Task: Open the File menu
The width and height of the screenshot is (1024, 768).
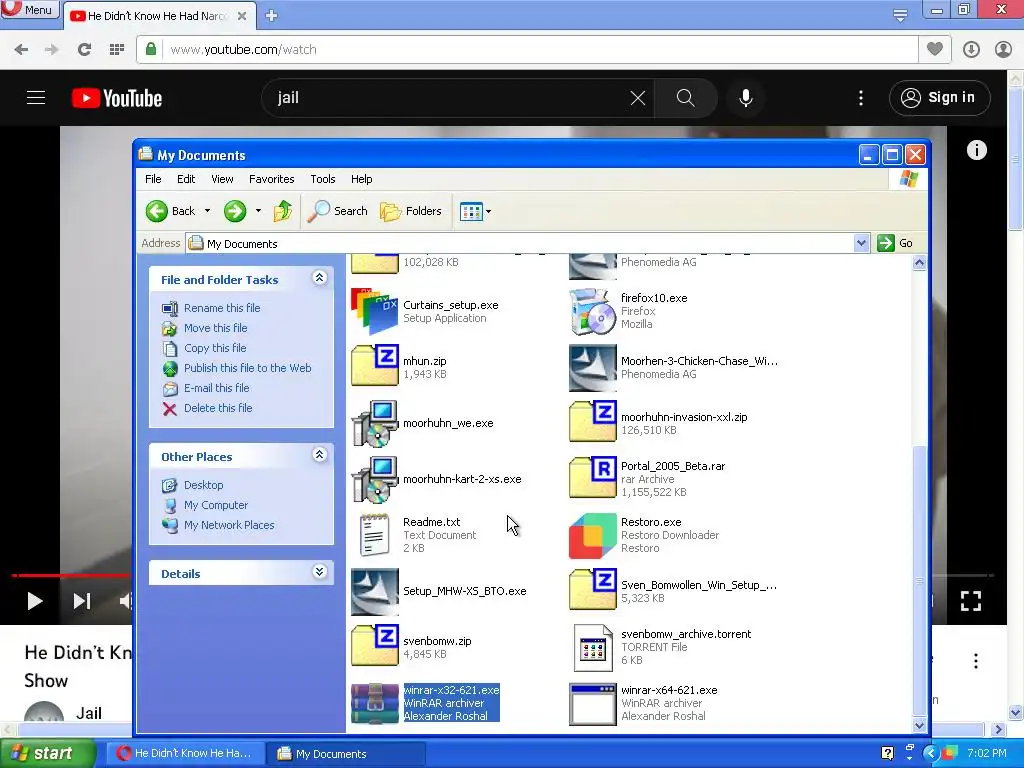Action: click(153, 179)
